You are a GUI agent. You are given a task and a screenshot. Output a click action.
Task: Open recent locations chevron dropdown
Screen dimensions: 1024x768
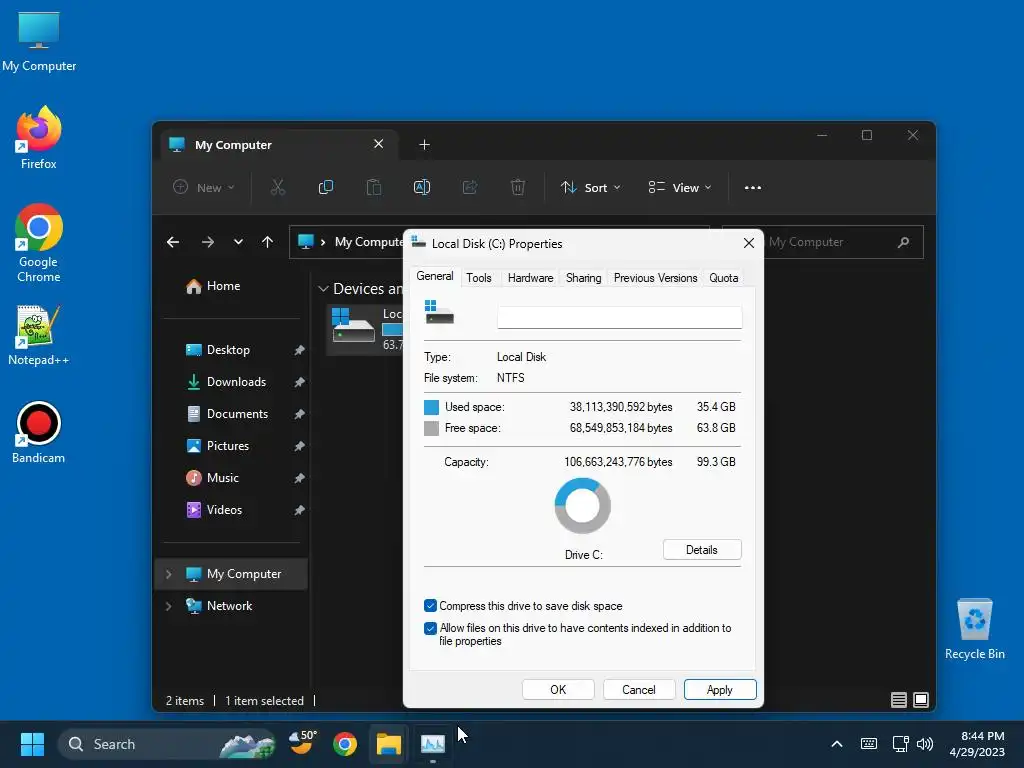tap(238, 242)
